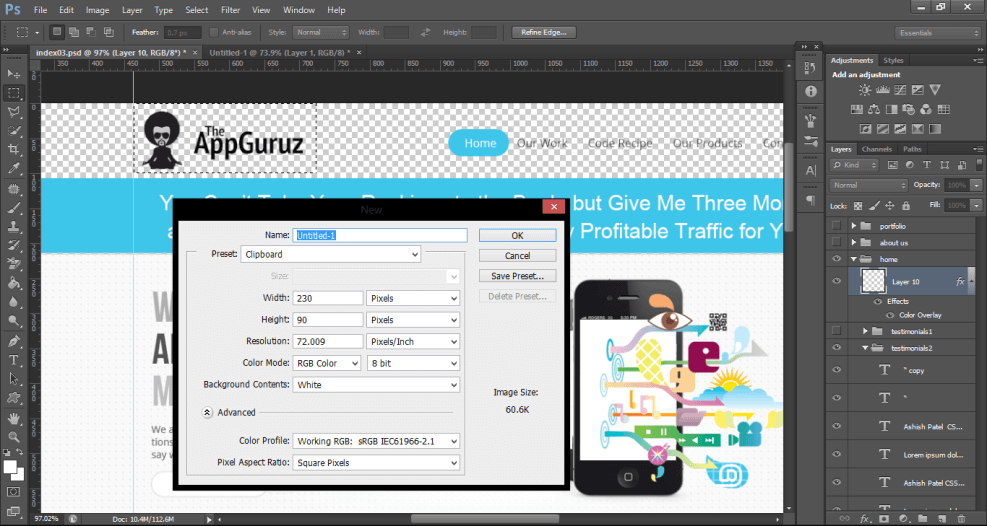Screen dimensions: 987x526
Task: Switch to the Channels tab
Action: [877, 149]
